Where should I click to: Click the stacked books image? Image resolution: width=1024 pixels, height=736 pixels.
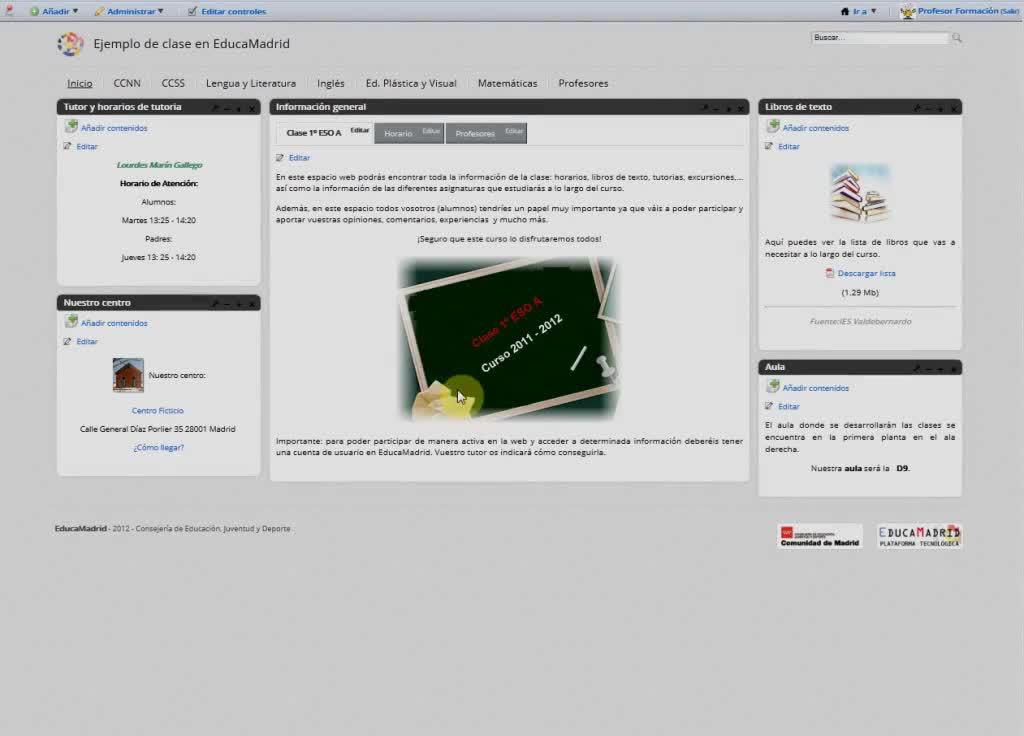[859, 193]
